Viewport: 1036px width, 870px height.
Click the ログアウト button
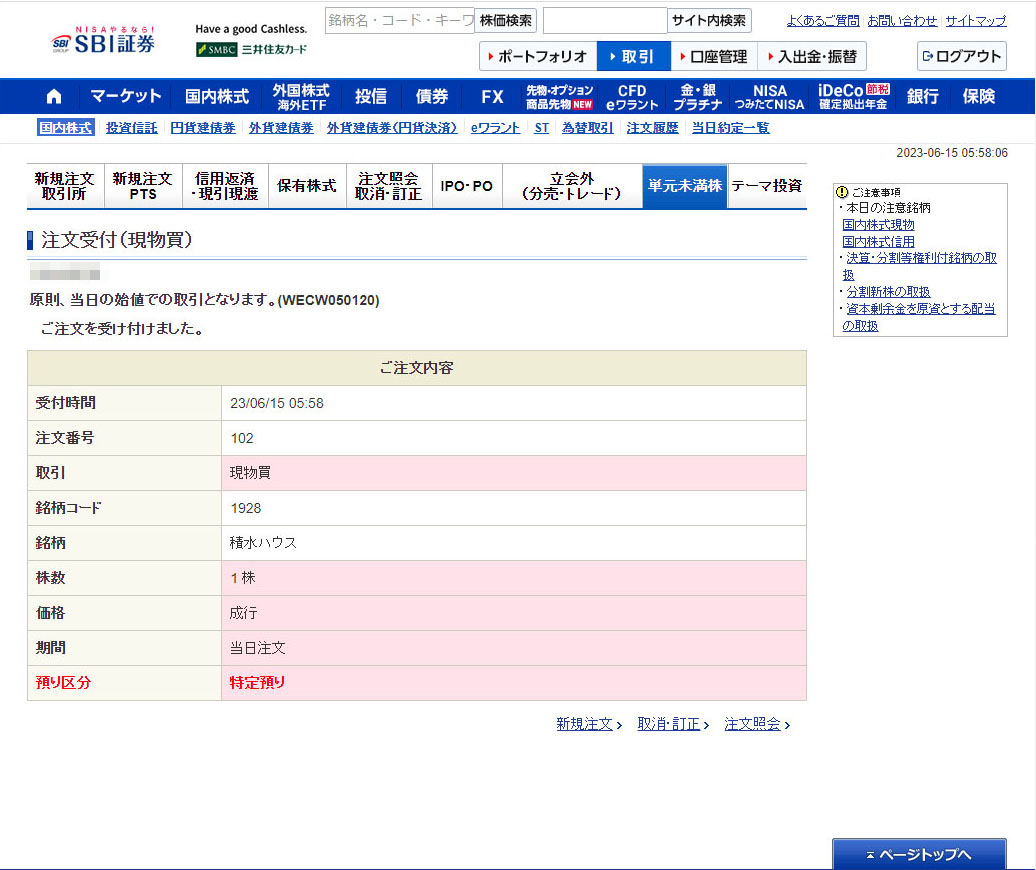[961, 56]
